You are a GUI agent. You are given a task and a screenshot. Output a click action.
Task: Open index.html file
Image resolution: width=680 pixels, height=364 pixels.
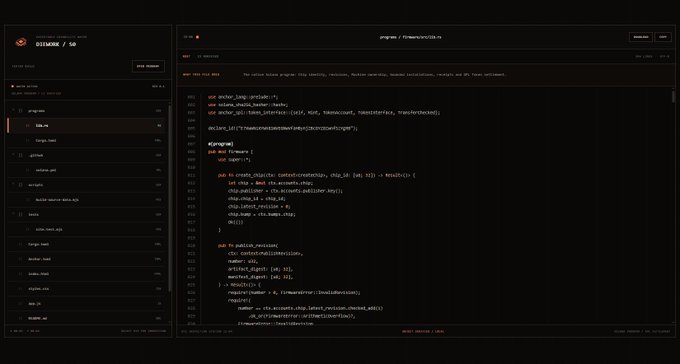(x=87, y=274)
